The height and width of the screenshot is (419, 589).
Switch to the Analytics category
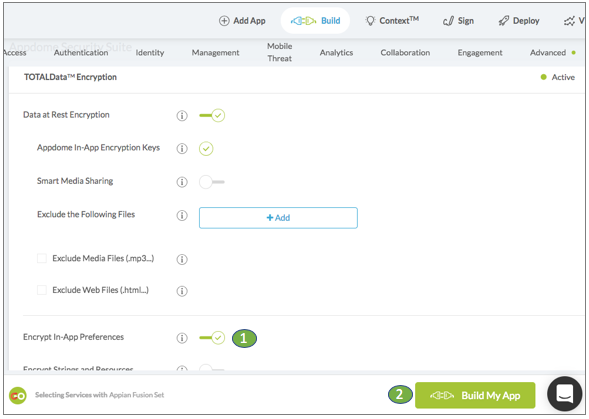336,53
